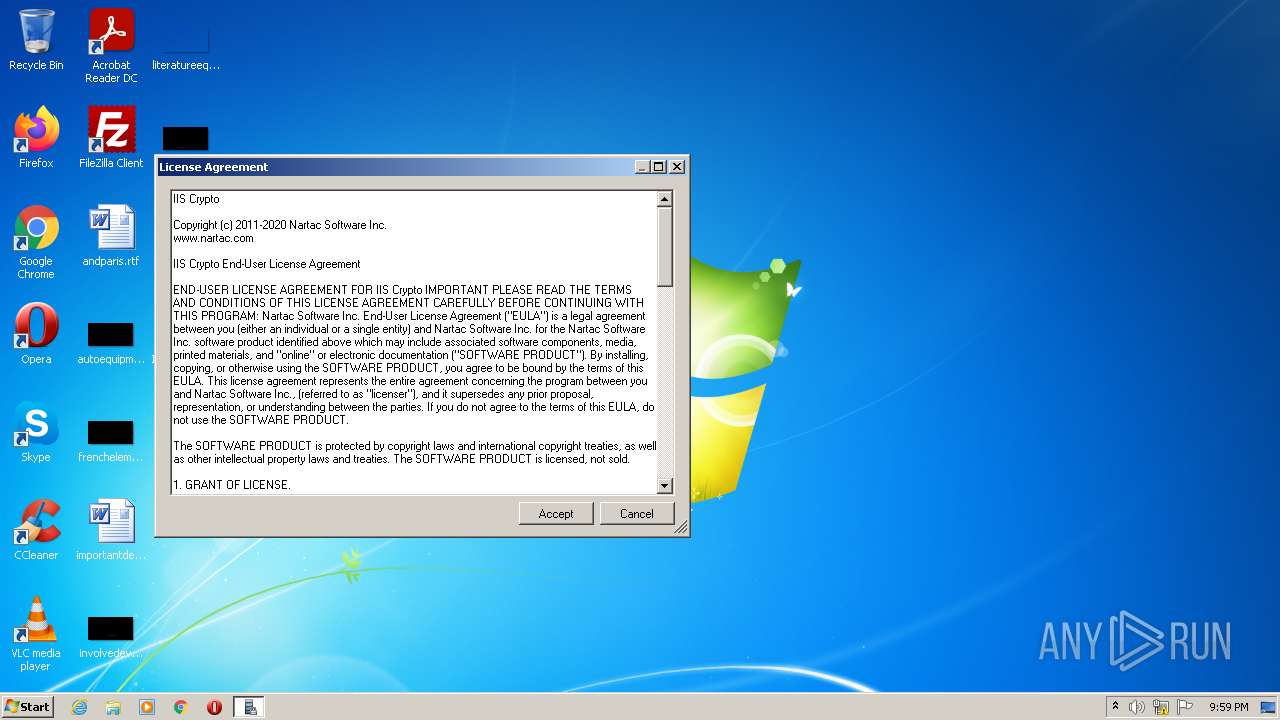The width and height of the screenshot is (1280, 720).
Task: Select the VLC media player shortcut
Action: pyautogui.click(x=36, y=634)
